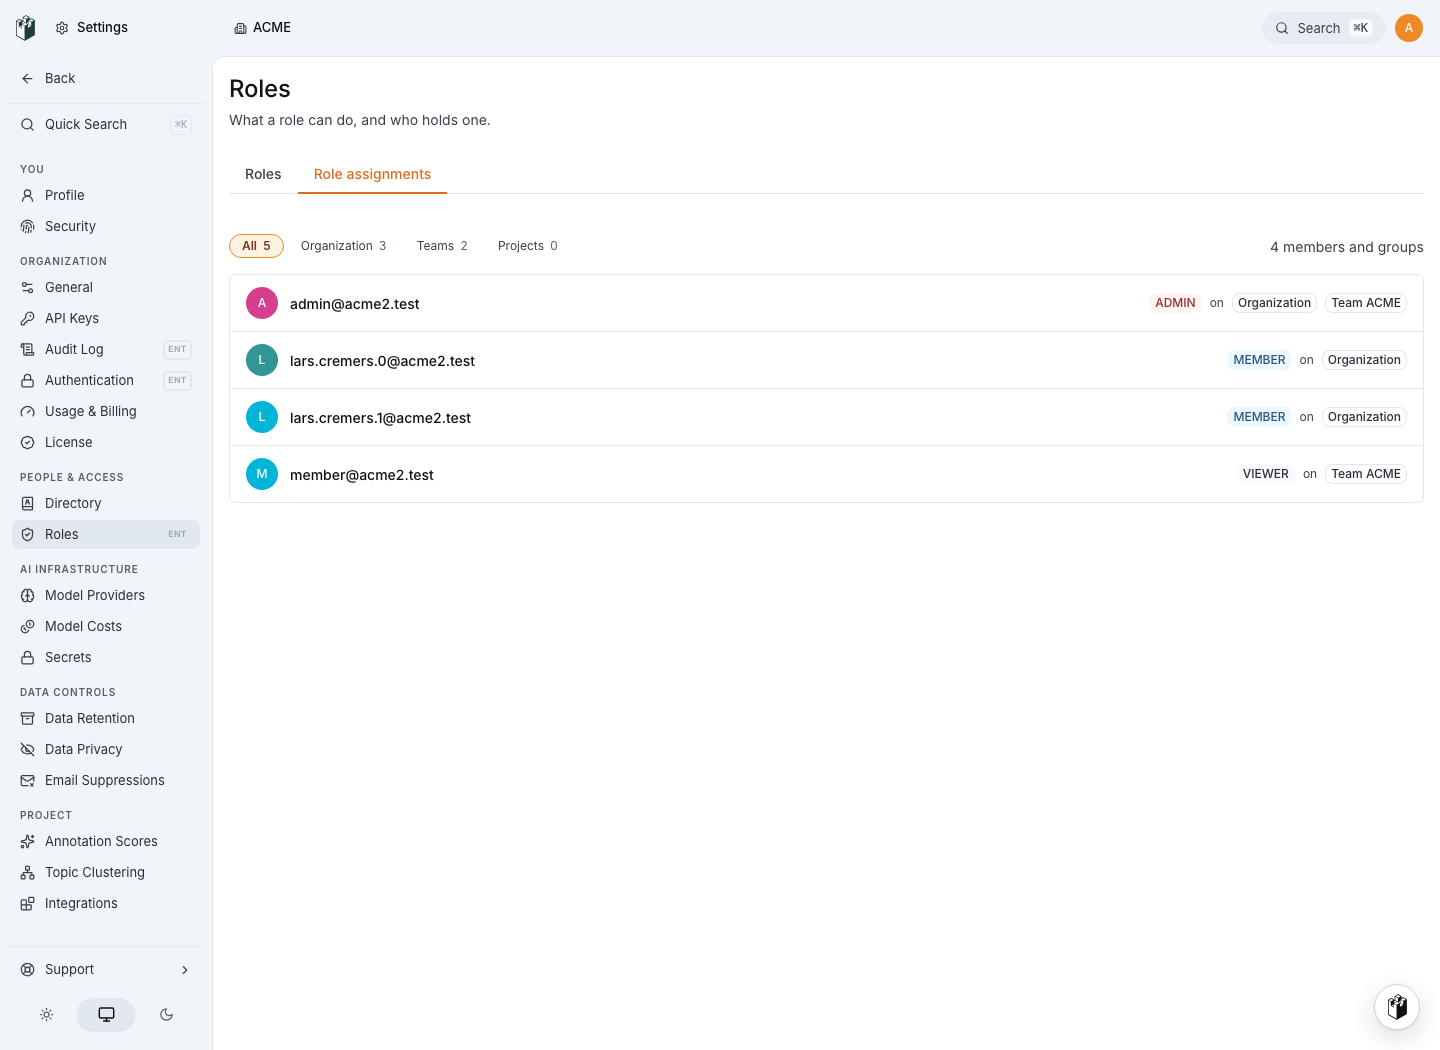Open the Search box in top bar
This screenshot has height=1050, width=1440.
pos(1323,28)
